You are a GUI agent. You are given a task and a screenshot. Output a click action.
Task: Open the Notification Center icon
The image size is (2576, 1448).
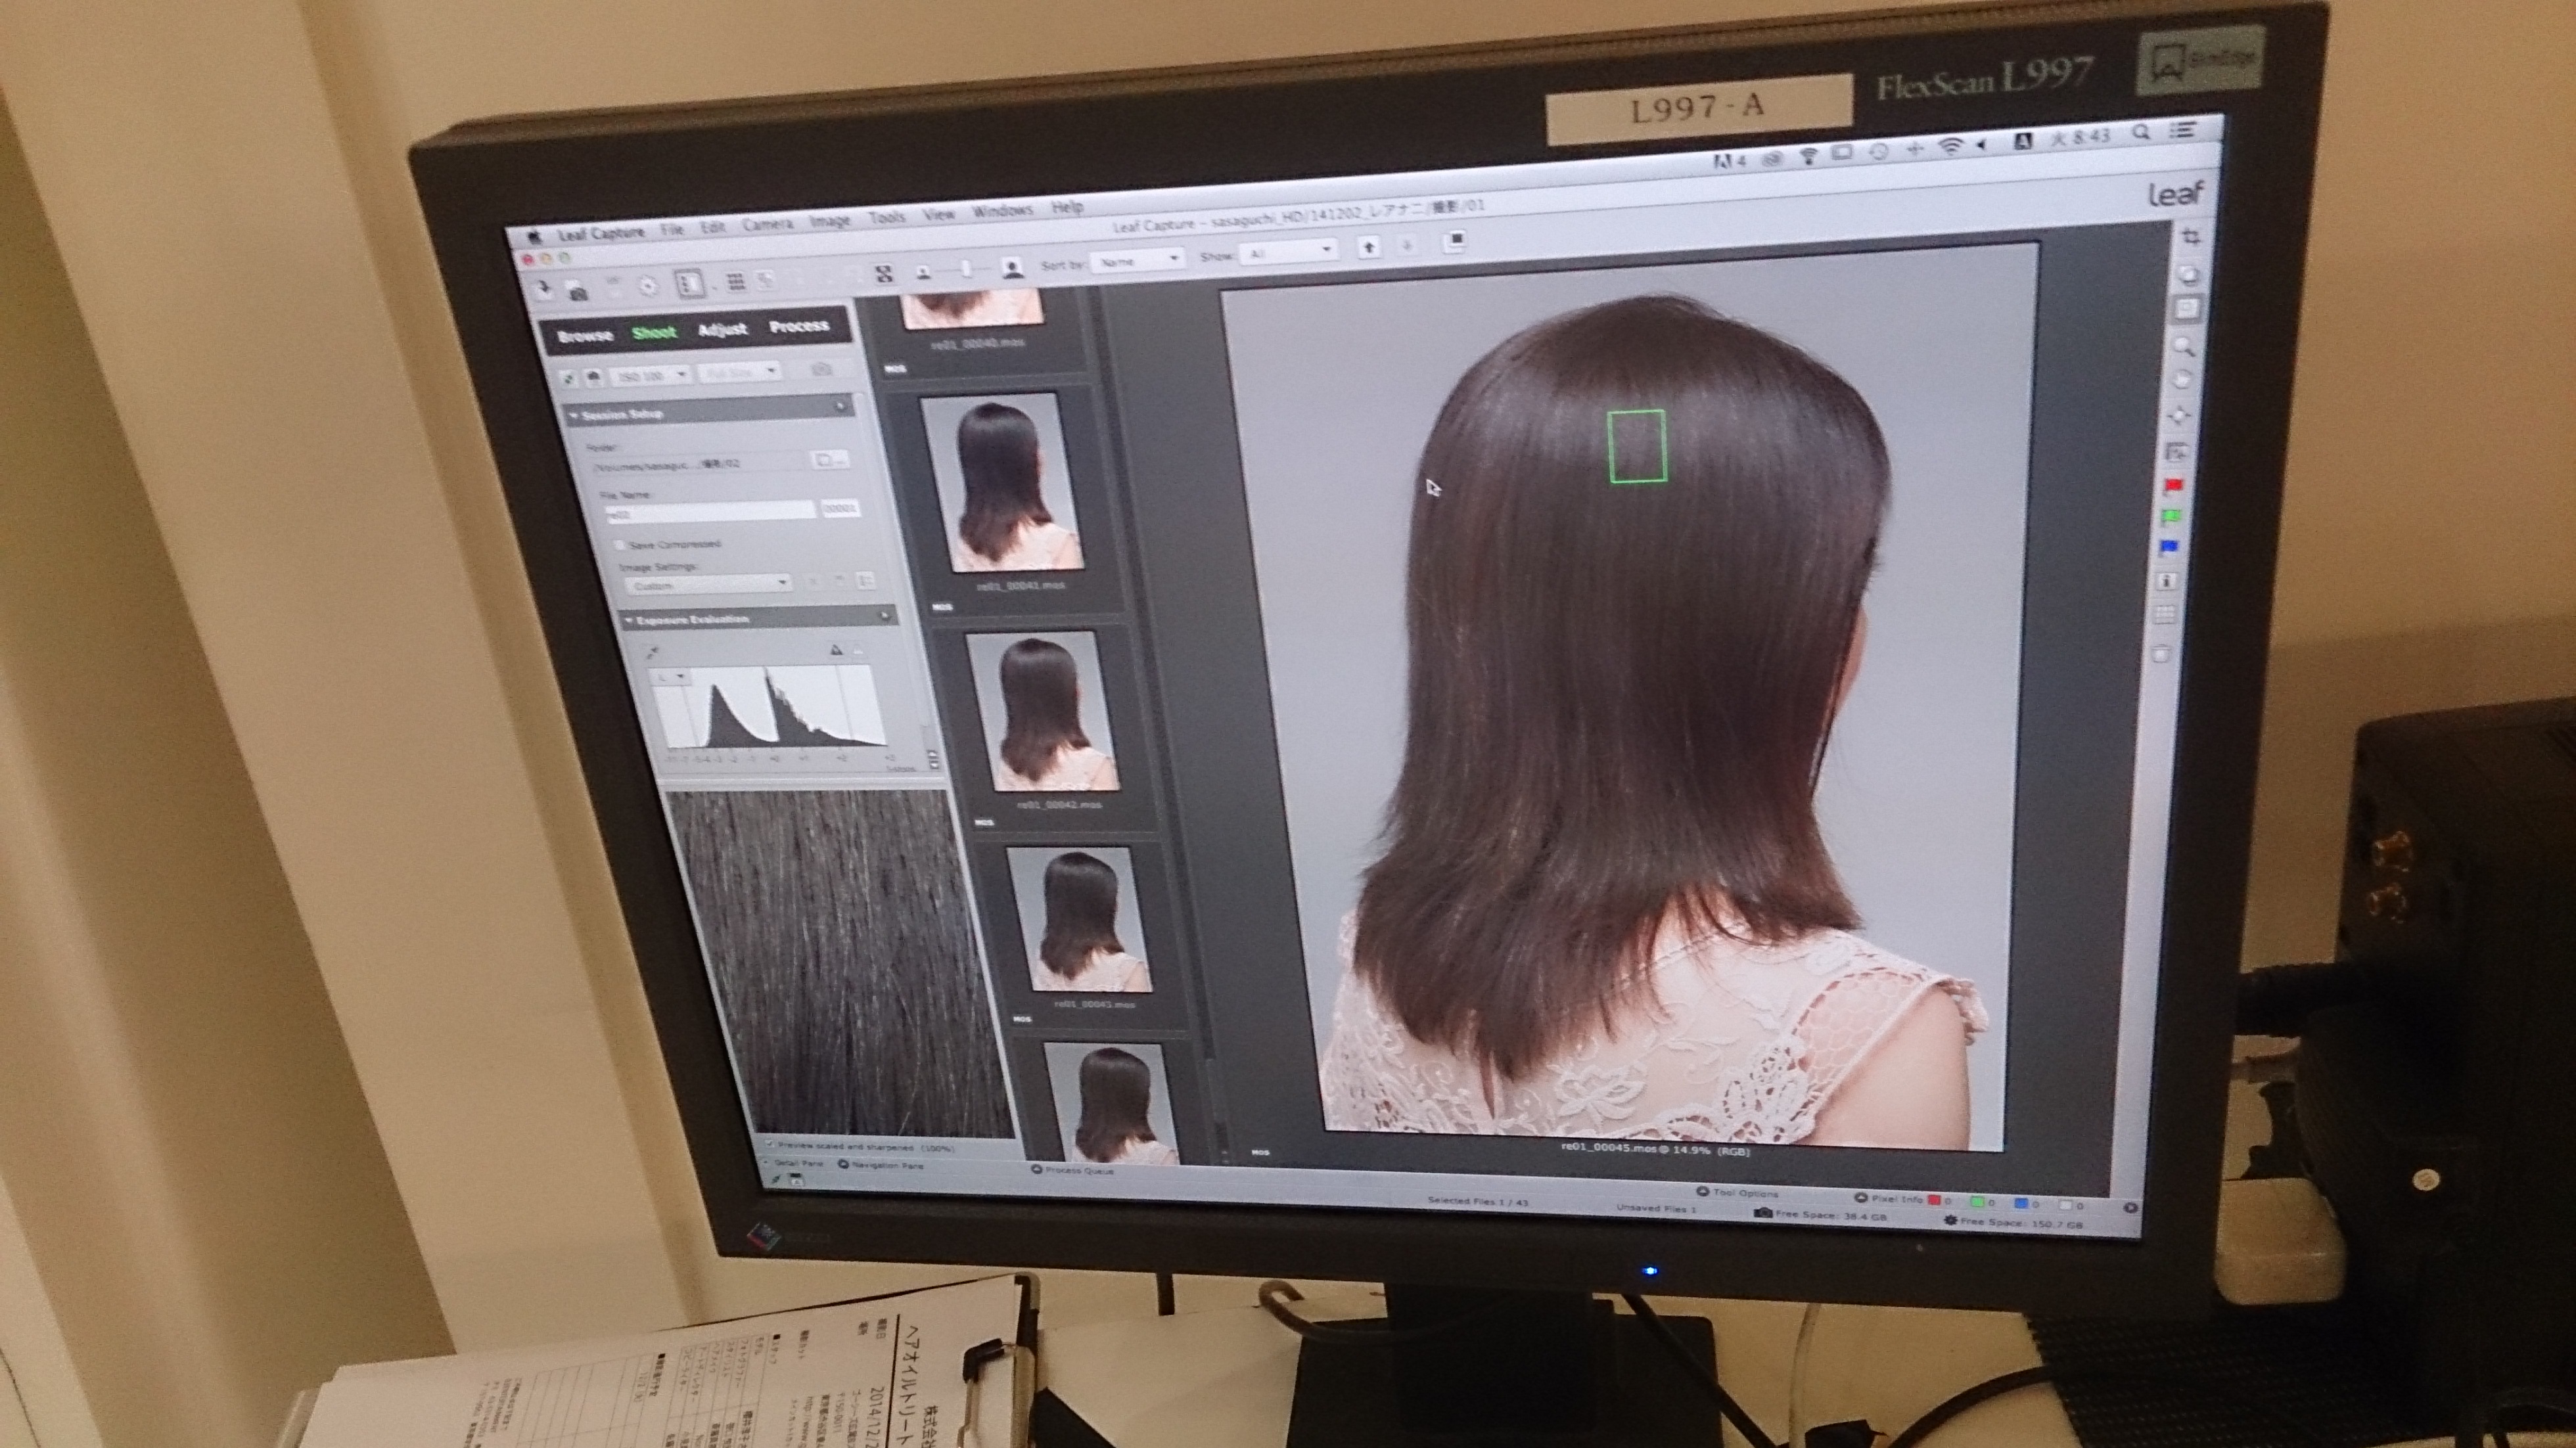click(x=2184, y=130)
